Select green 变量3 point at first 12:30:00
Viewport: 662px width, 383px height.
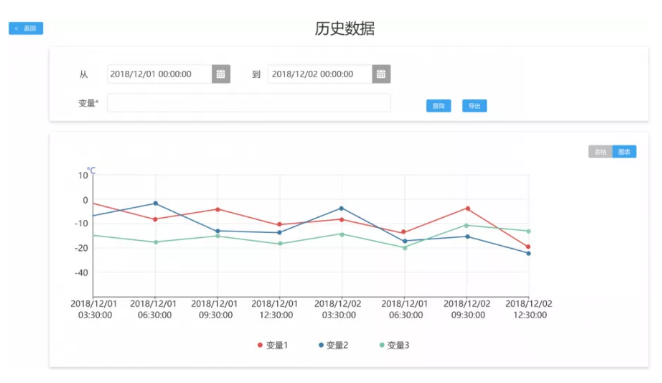click(280, 244)
